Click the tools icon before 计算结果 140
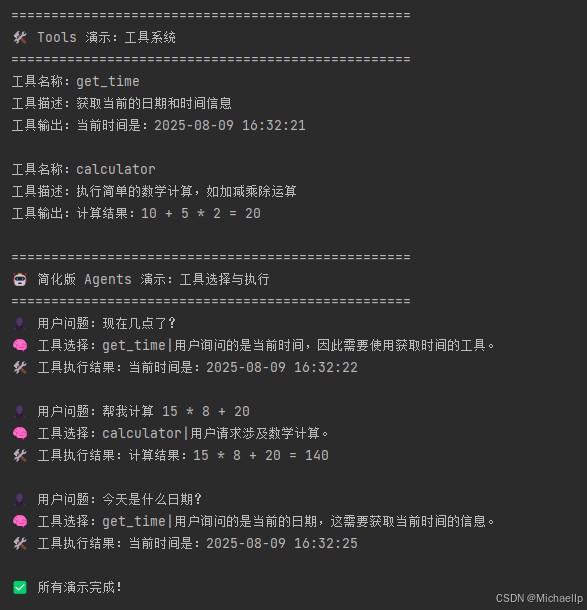This screenshot has width=587, height=610. point(20,456)
